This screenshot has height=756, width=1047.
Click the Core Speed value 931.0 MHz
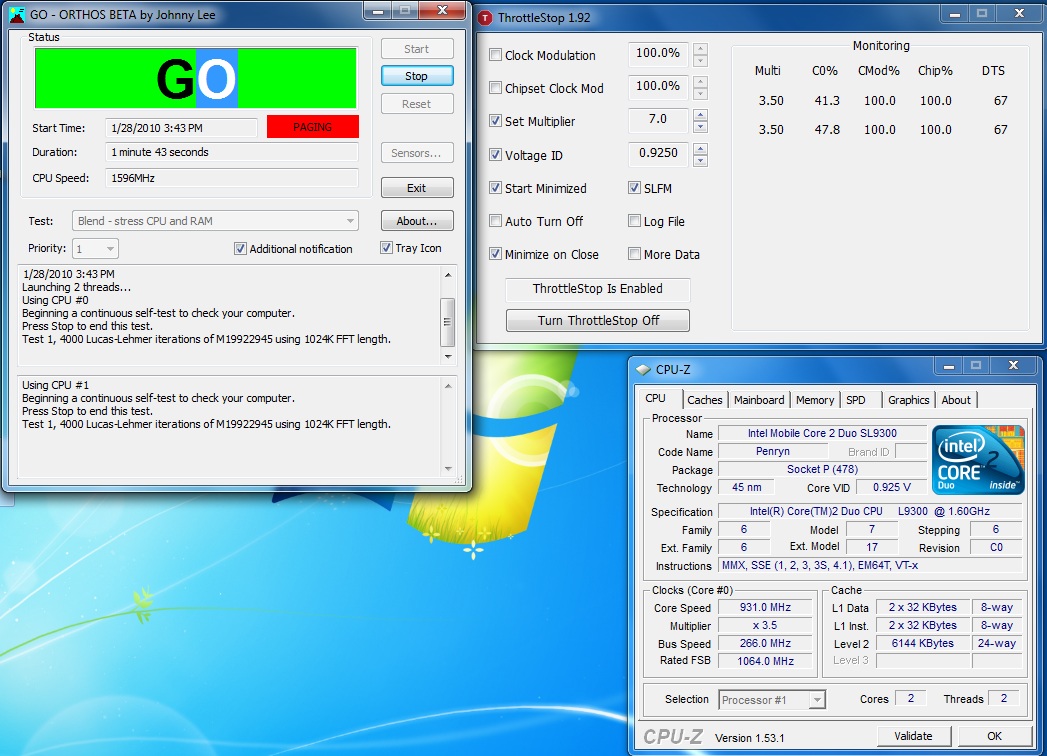point(765,608)
